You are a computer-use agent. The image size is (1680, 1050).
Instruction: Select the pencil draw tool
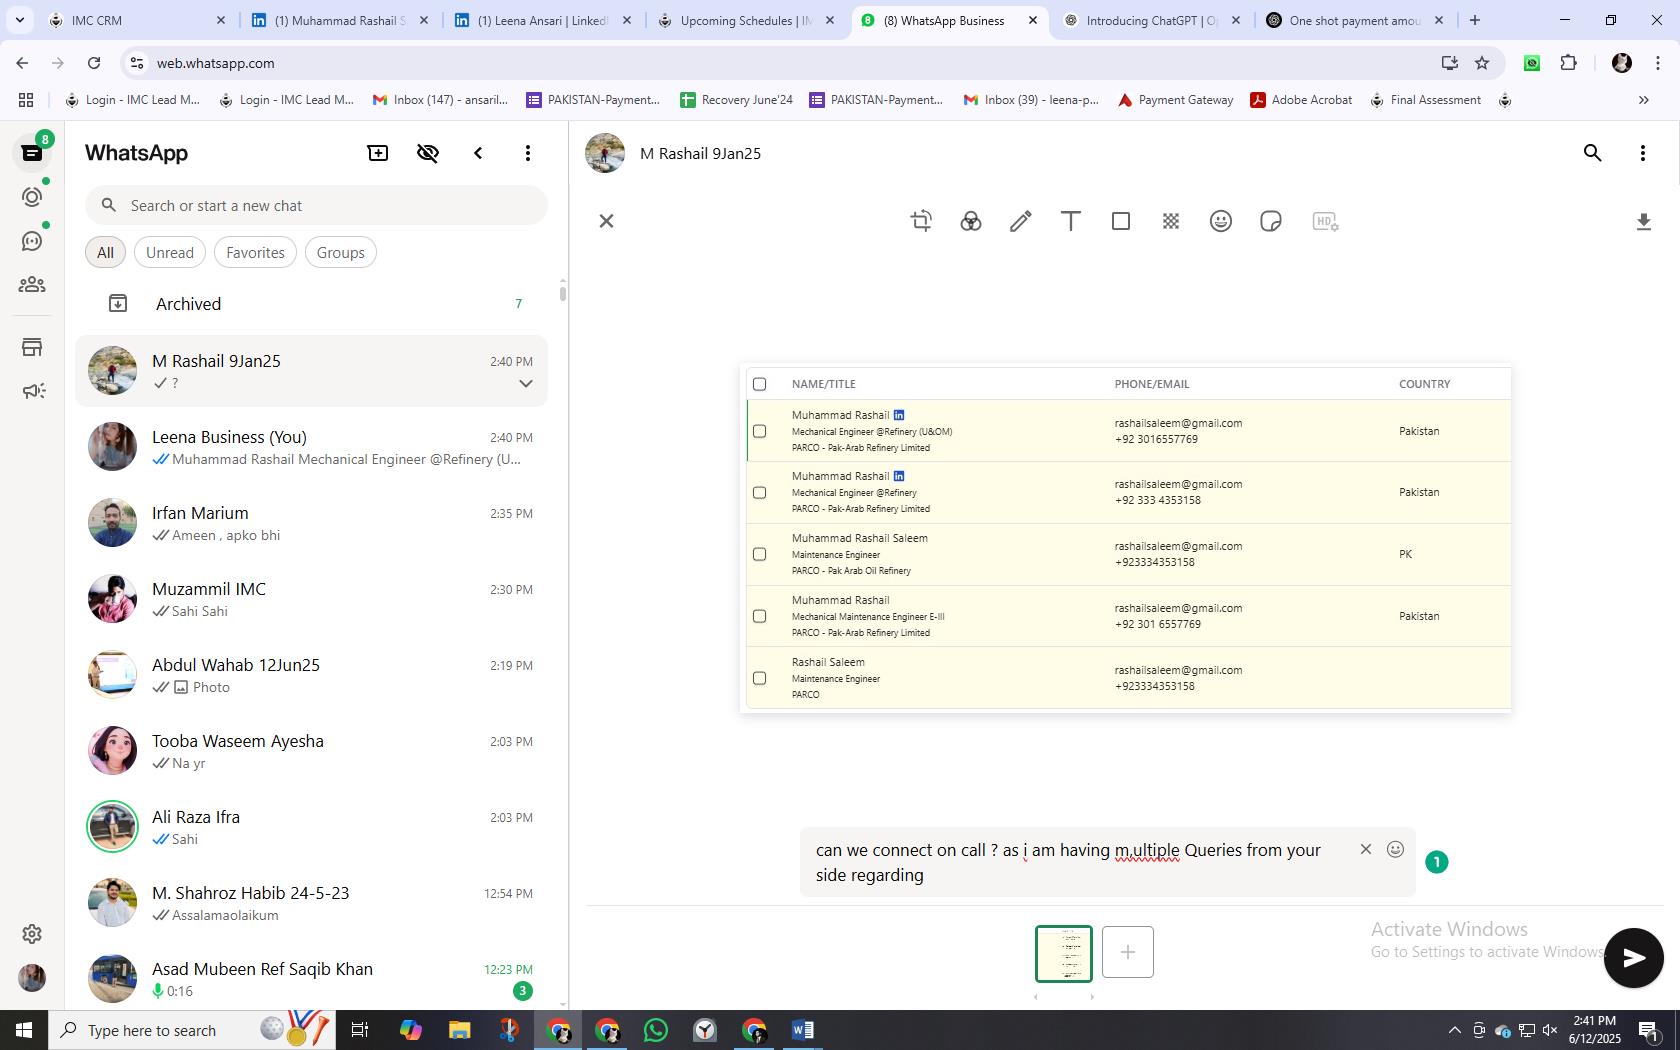coord(1020,221)
